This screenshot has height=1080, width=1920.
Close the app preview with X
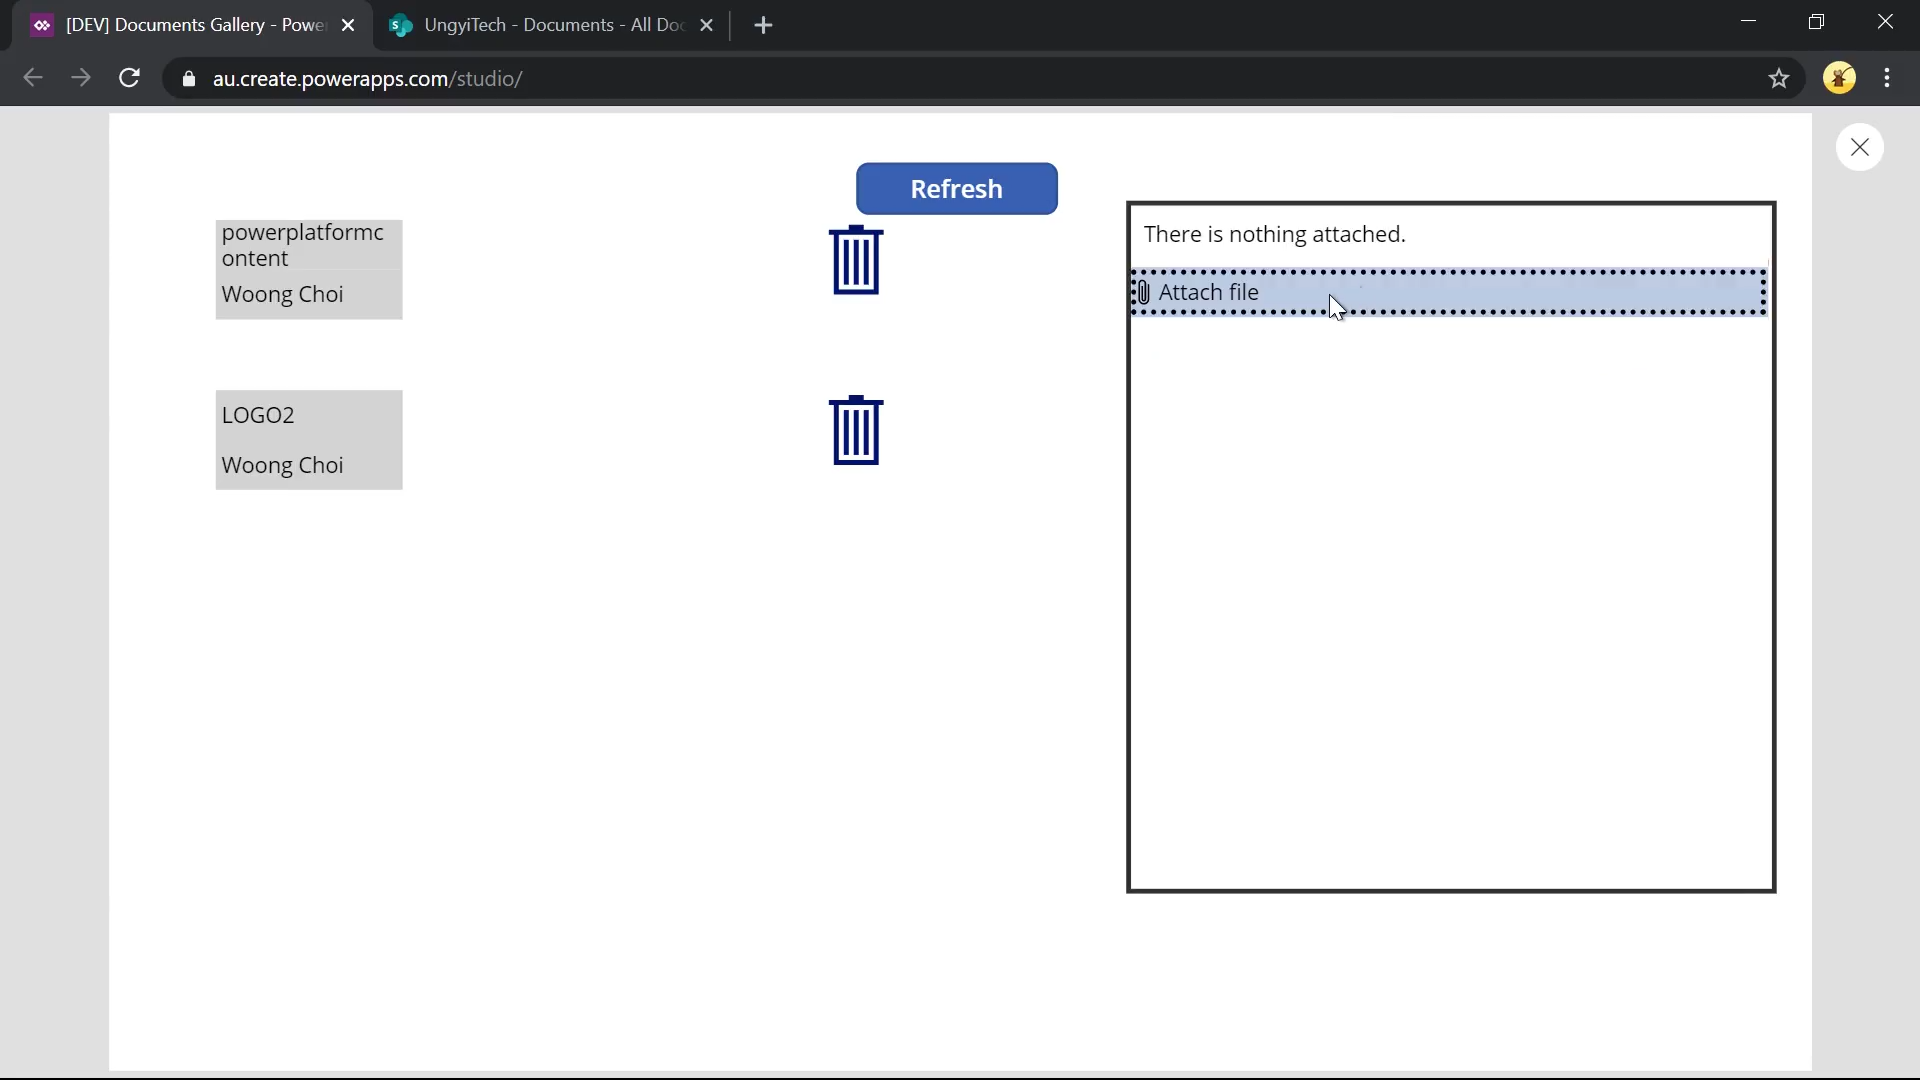(x=1859, y=148)
